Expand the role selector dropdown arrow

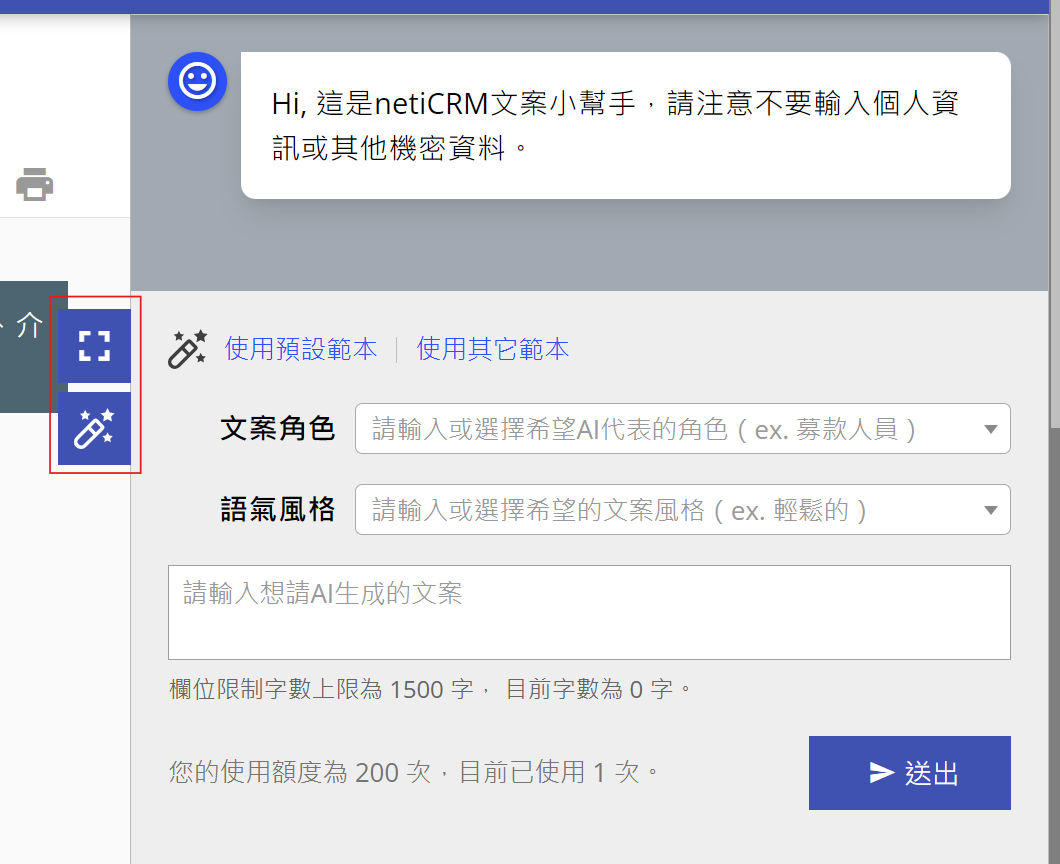point(990,429)
